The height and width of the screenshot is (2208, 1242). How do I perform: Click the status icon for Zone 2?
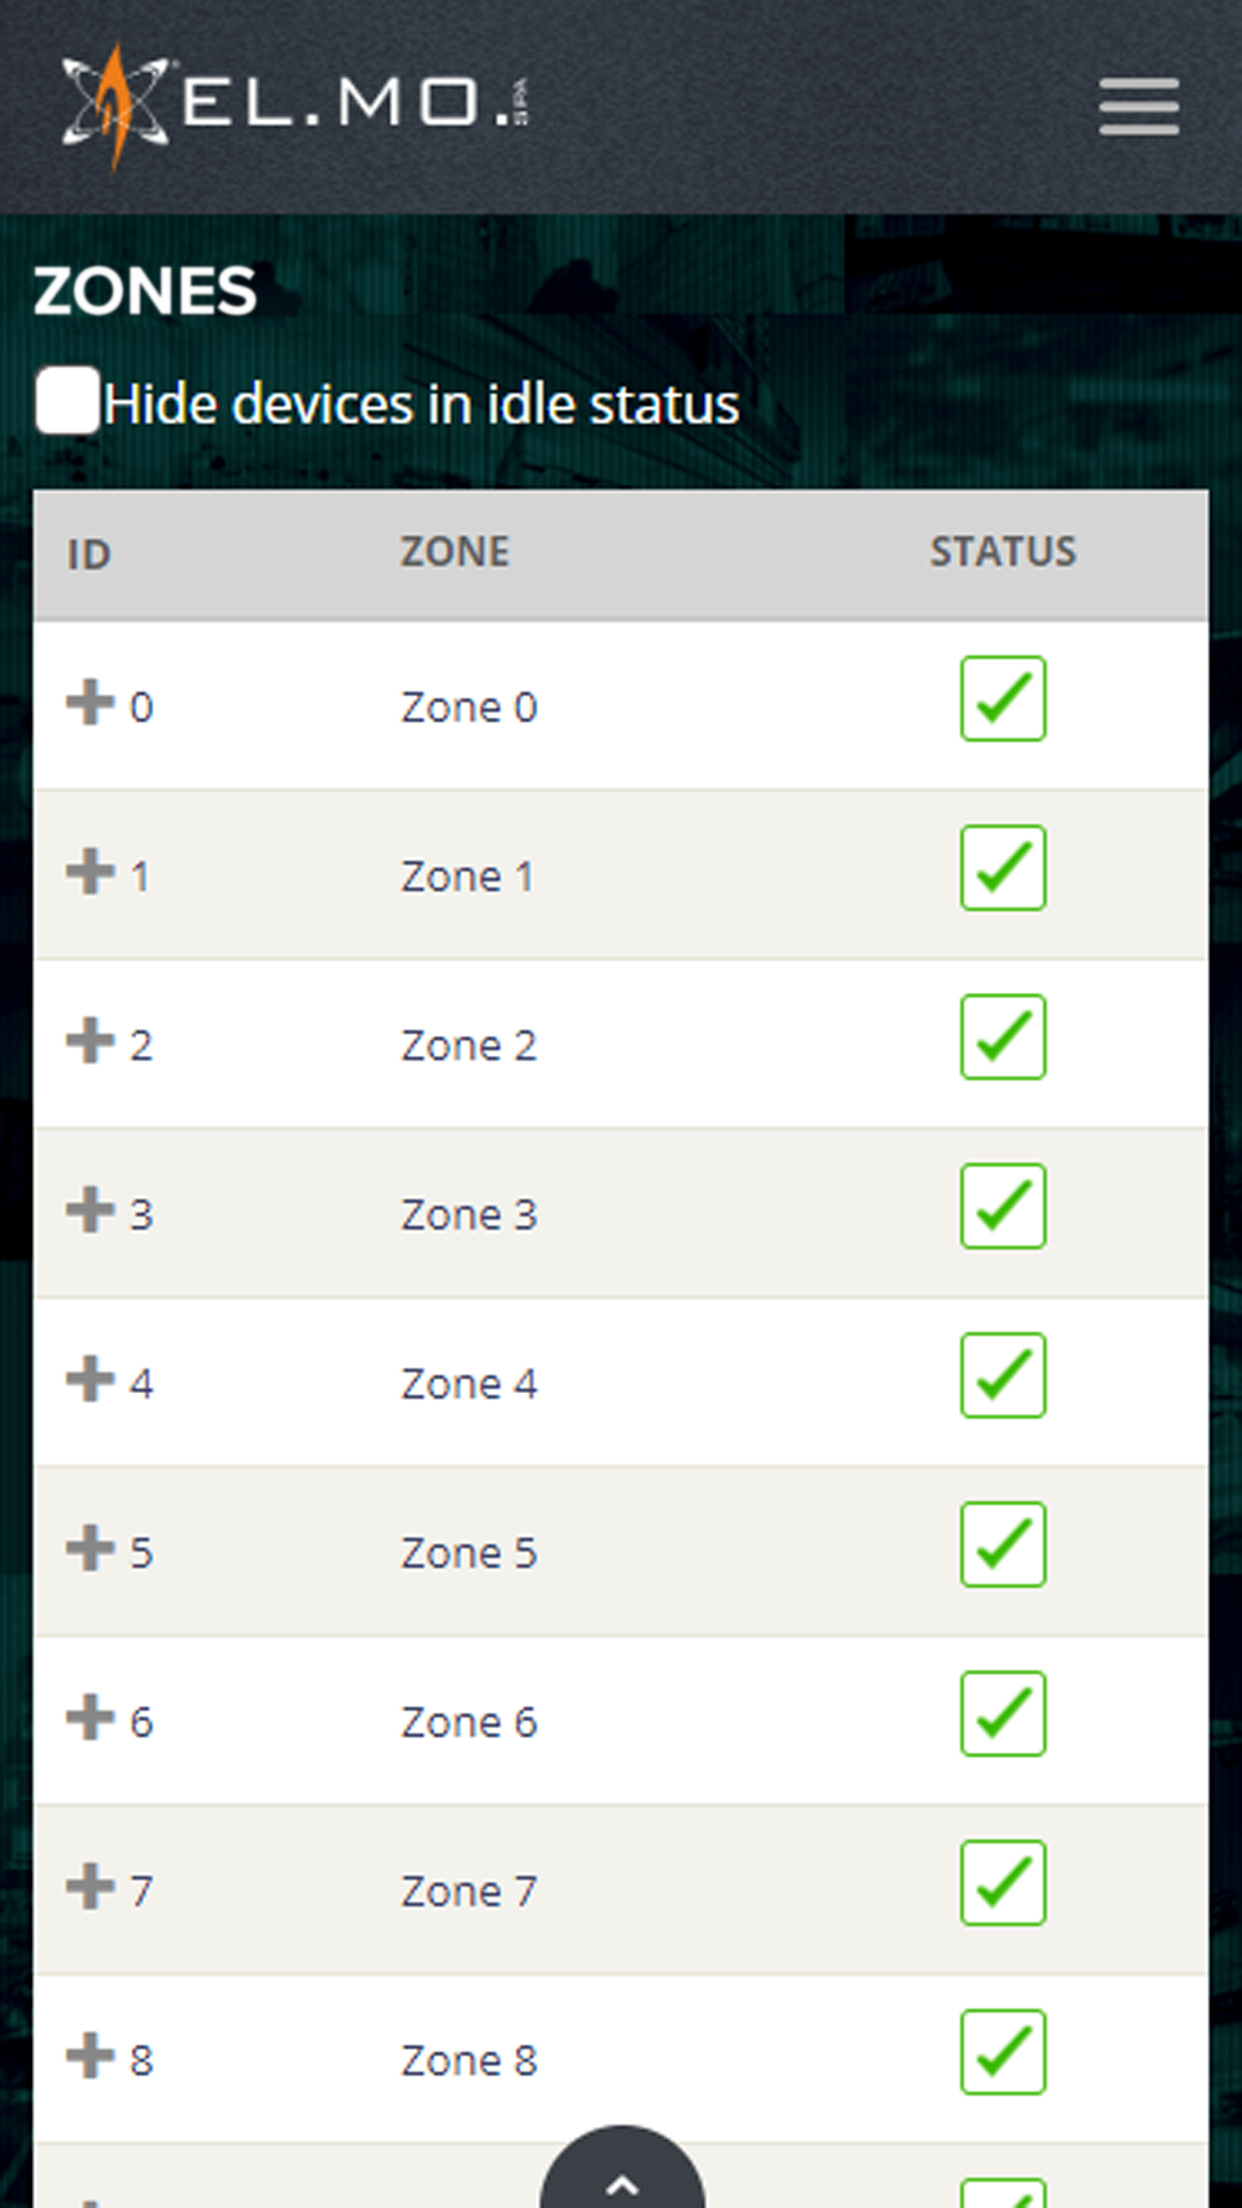click(x=1003, y=1037)
